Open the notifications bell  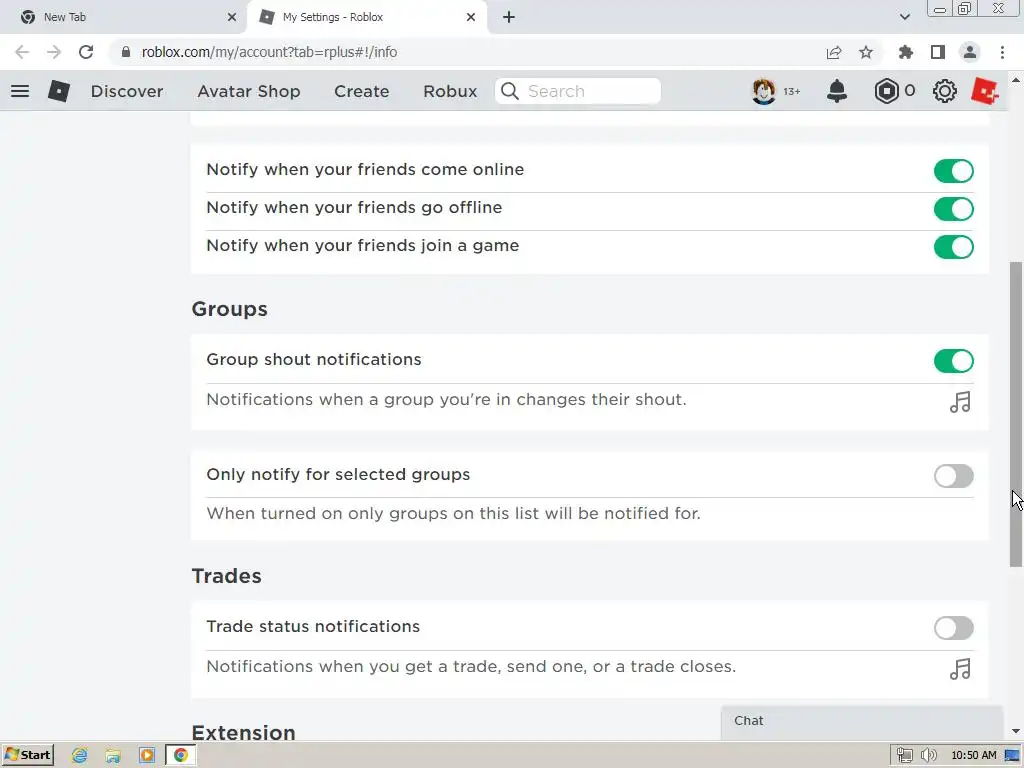tap(837, 91)
